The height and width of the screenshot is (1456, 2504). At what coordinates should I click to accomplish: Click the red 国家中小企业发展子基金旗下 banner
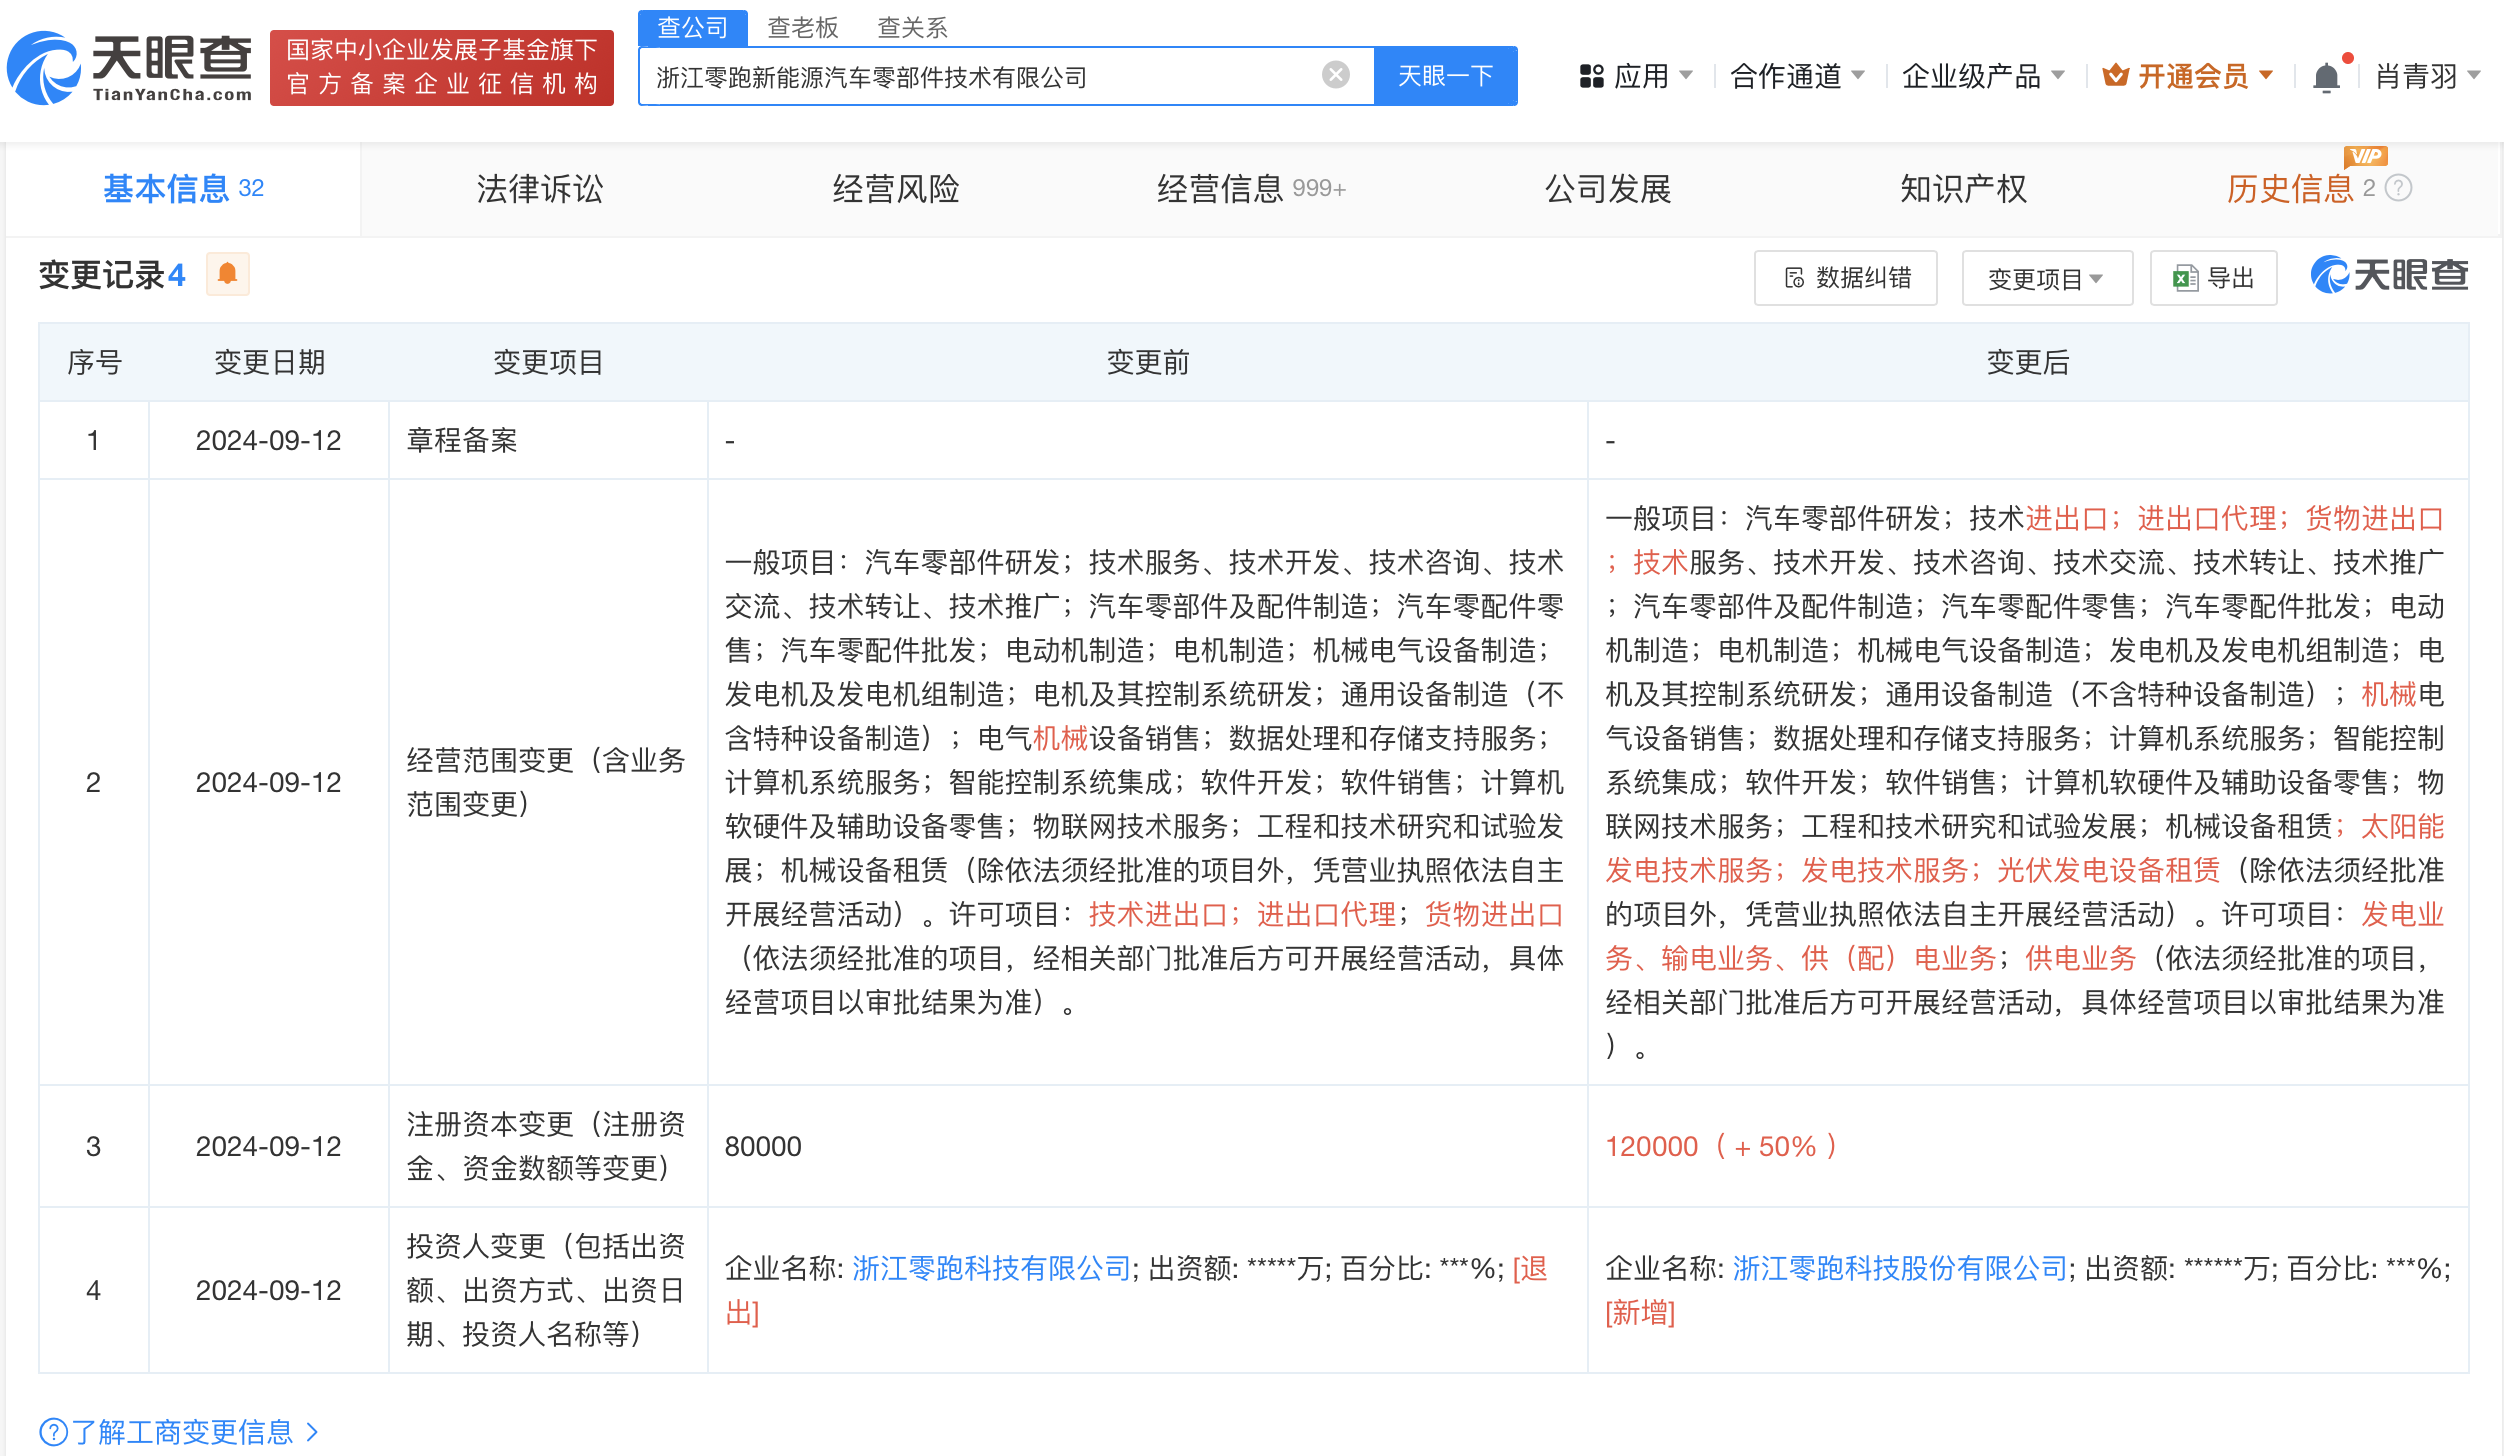click(441, 68)
